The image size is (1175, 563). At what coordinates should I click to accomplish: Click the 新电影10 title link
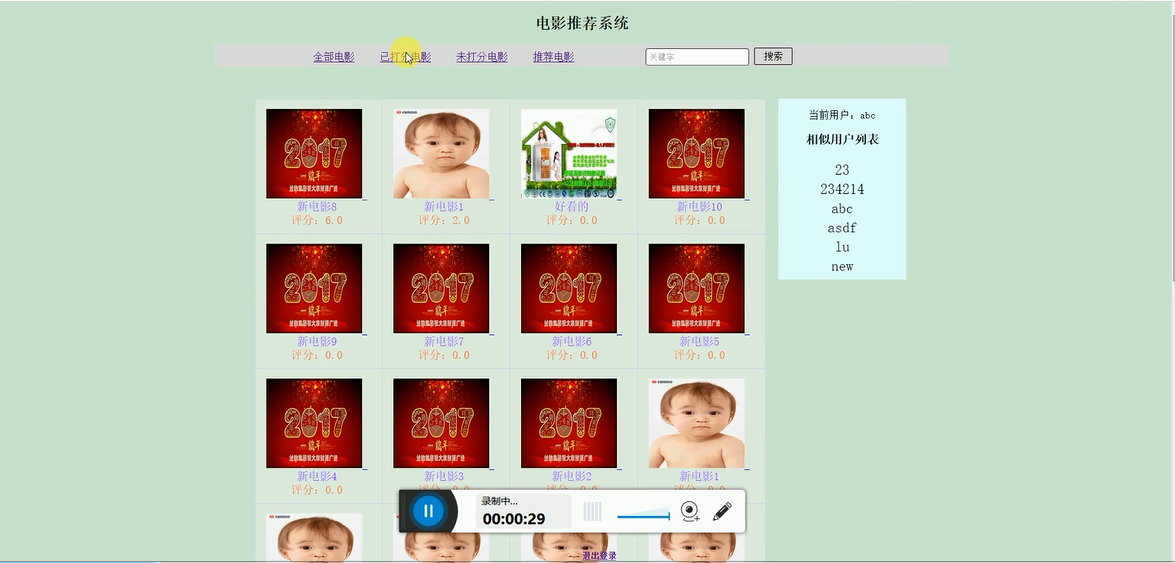[699, 207]
